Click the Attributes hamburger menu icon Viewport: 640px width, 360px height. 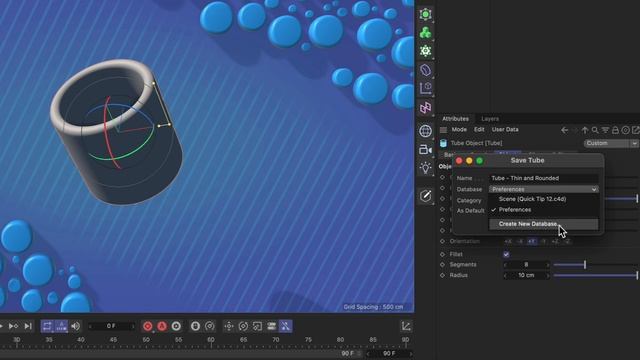point(443,130)
